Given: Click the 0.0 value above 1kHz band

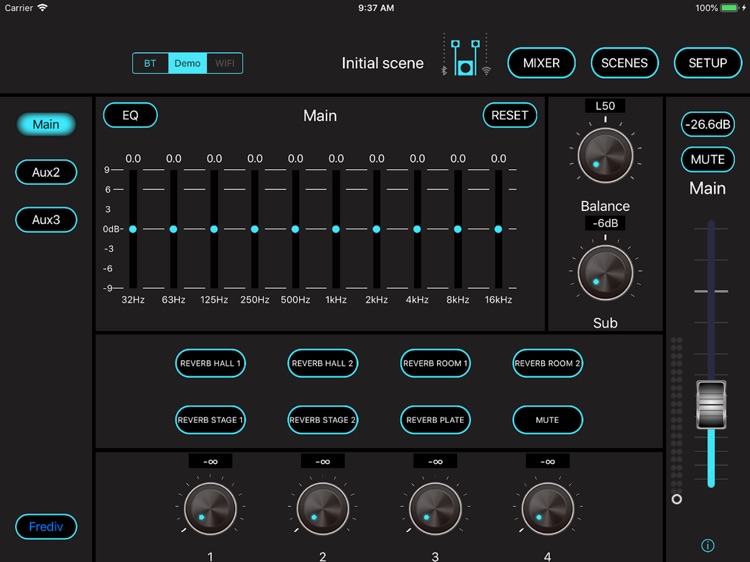Looking at the screenshot, I should [x=336, y=158].
